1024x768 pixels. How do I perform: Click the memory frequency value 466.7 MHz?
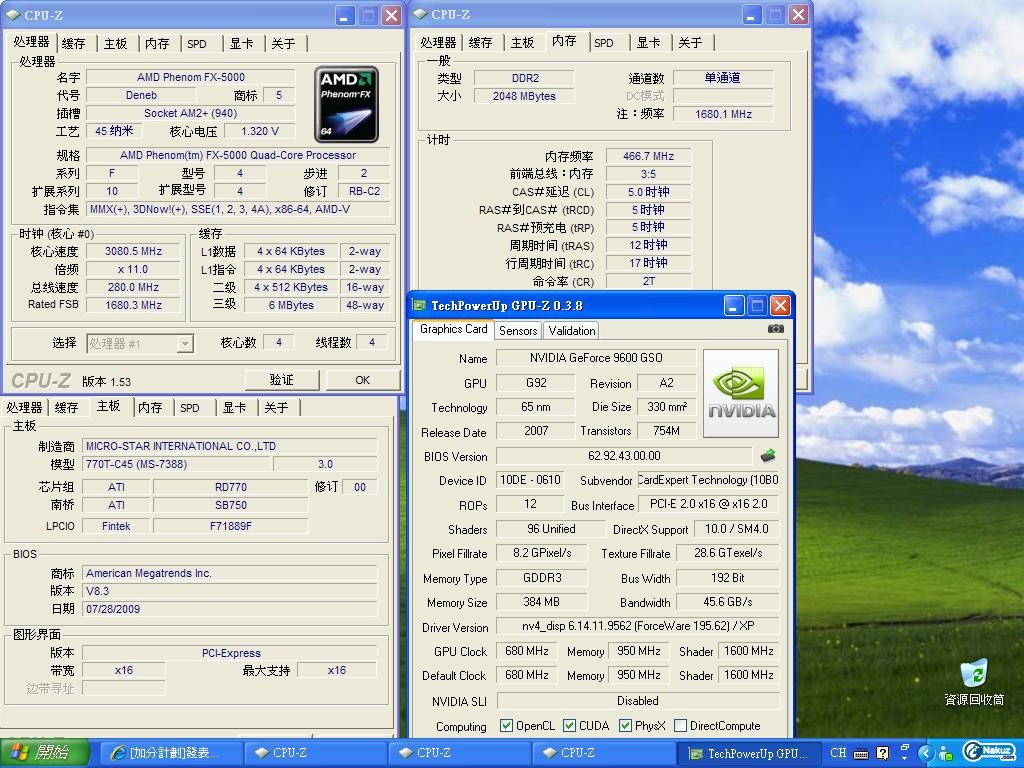coord(648,156)
